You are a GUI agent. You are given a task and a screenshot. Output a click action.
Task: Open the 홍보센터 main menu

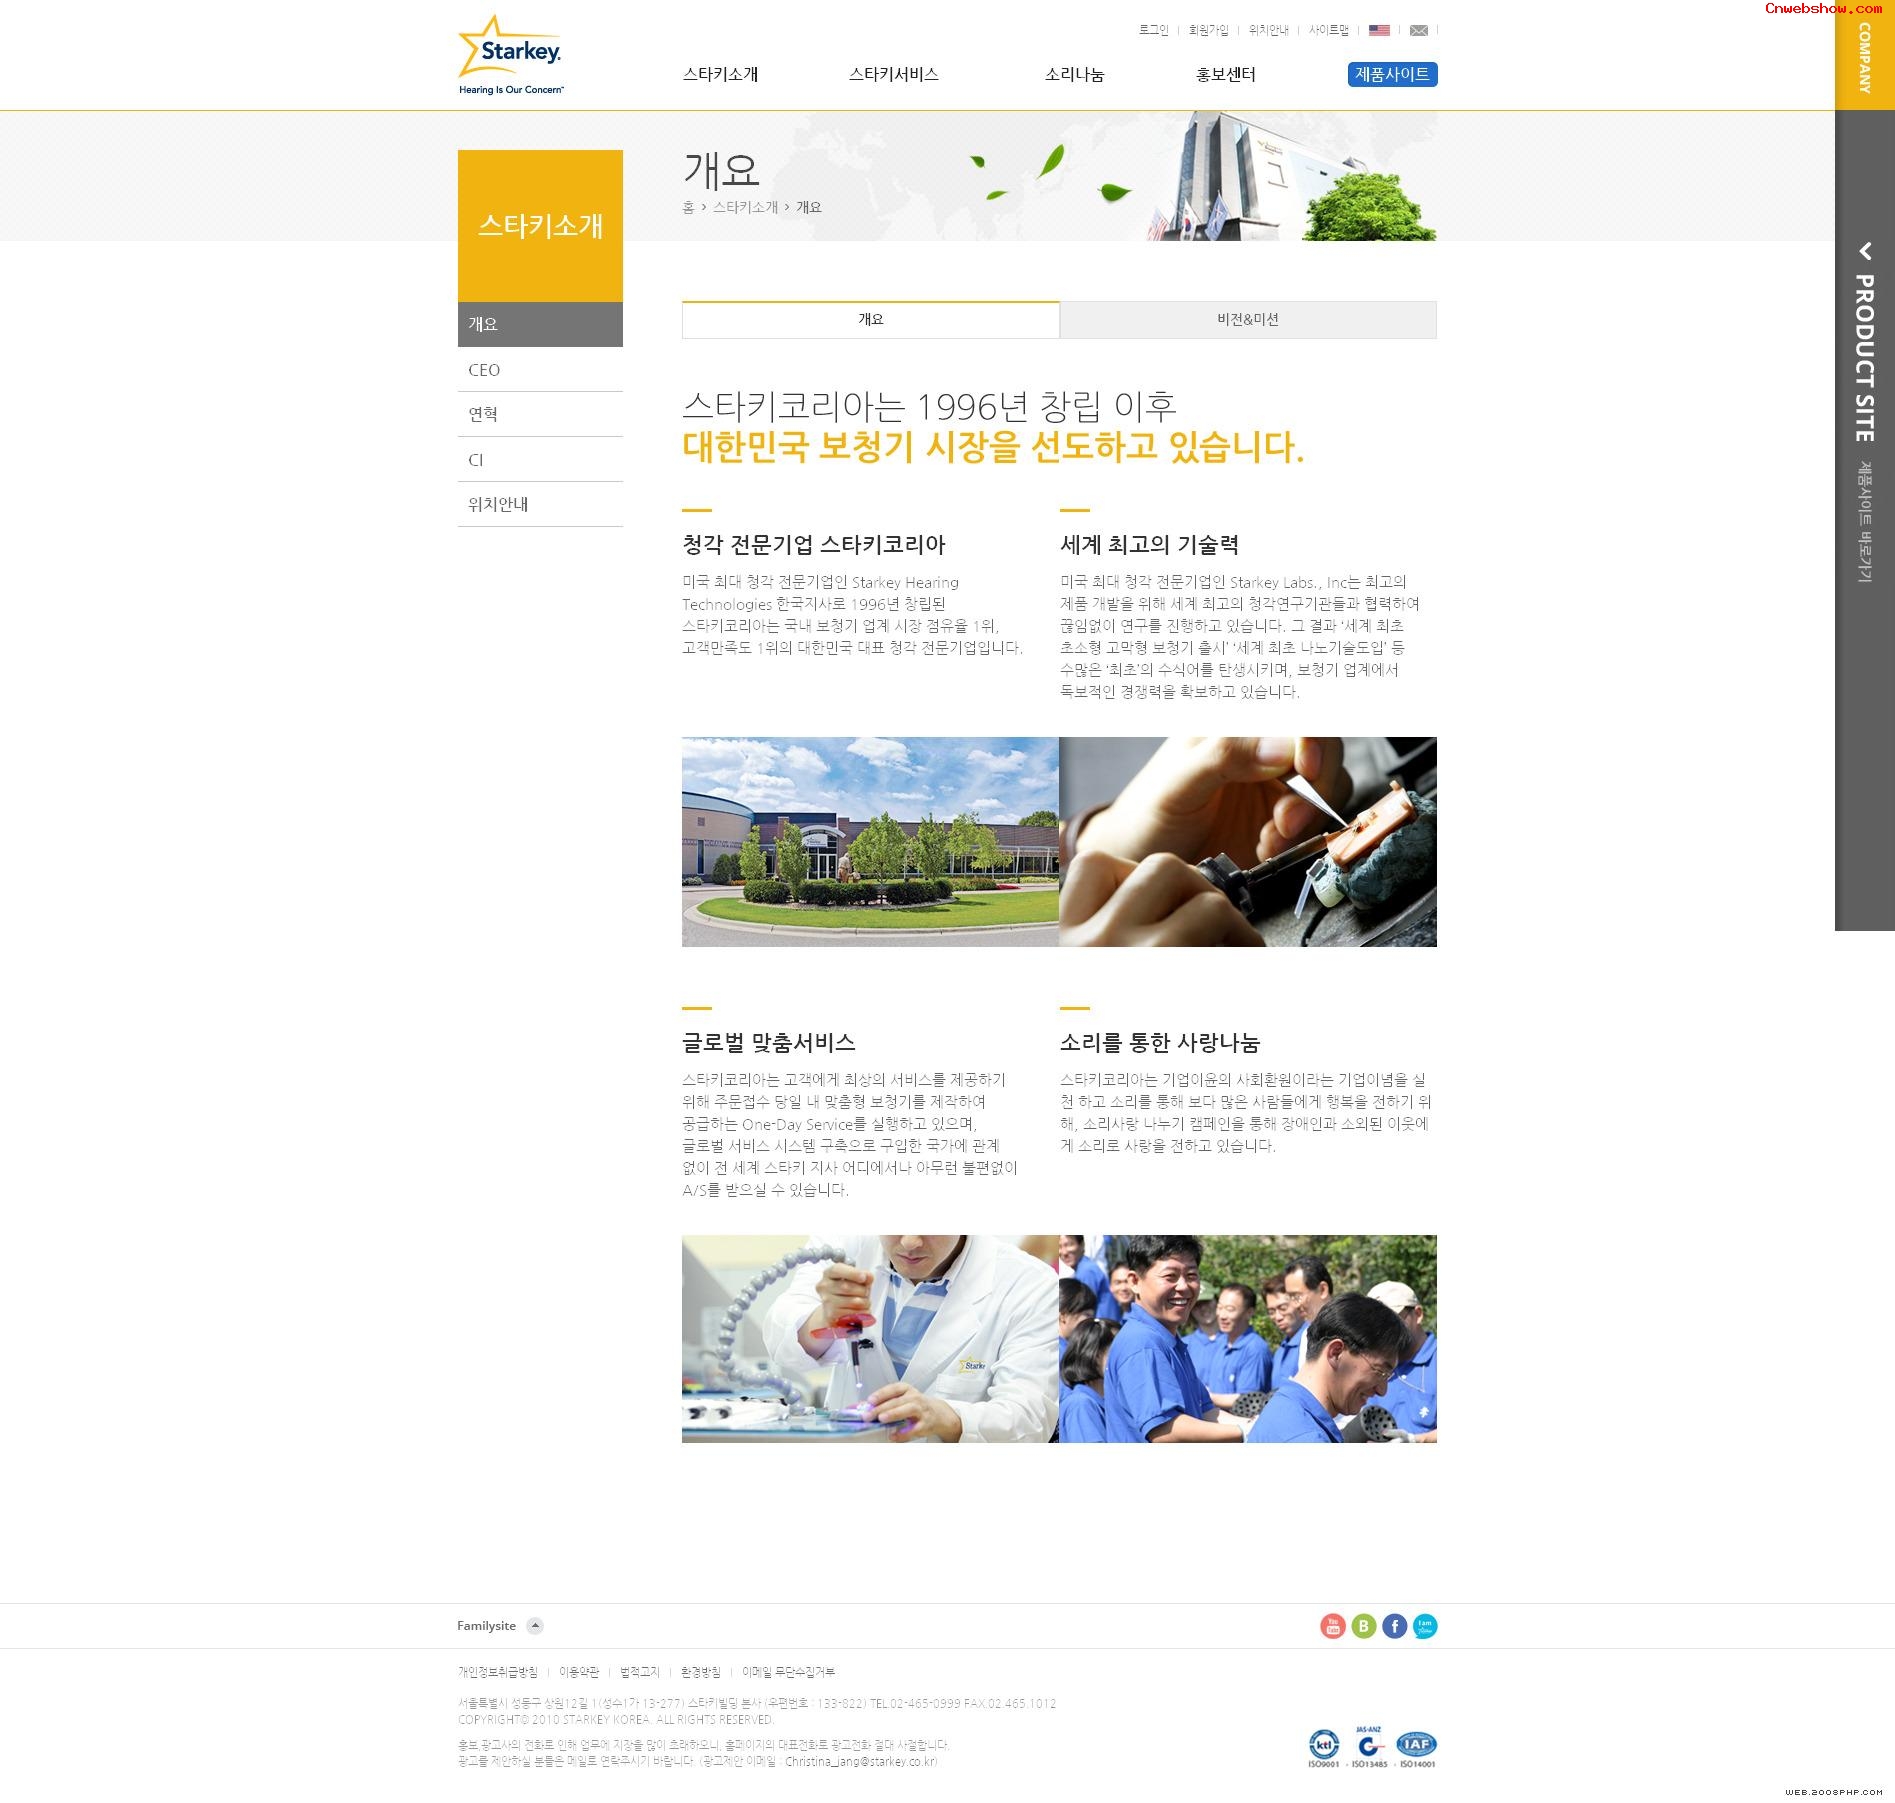click(1225, 74)
